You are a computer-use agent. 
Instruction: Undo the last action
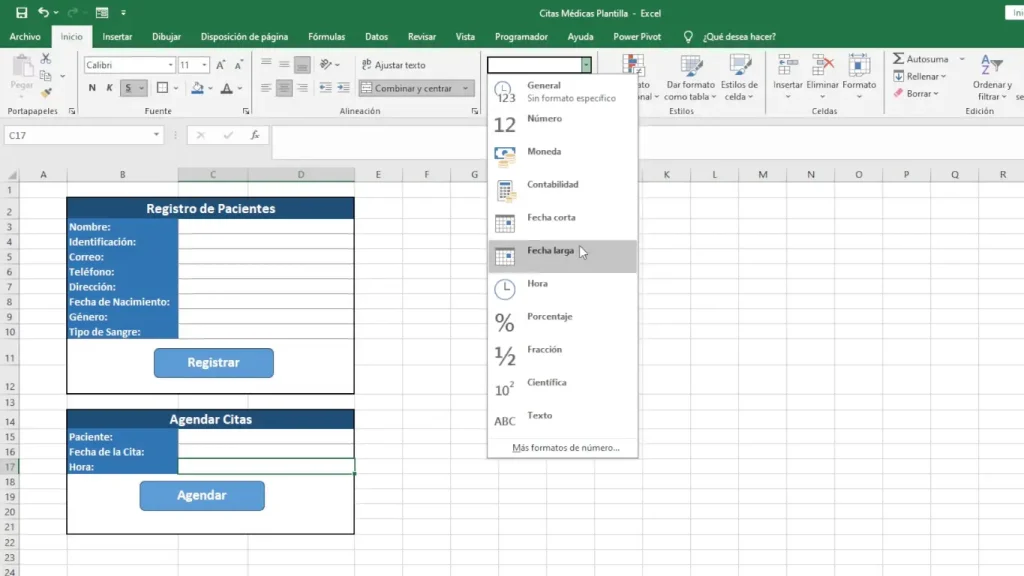point(43,12)
